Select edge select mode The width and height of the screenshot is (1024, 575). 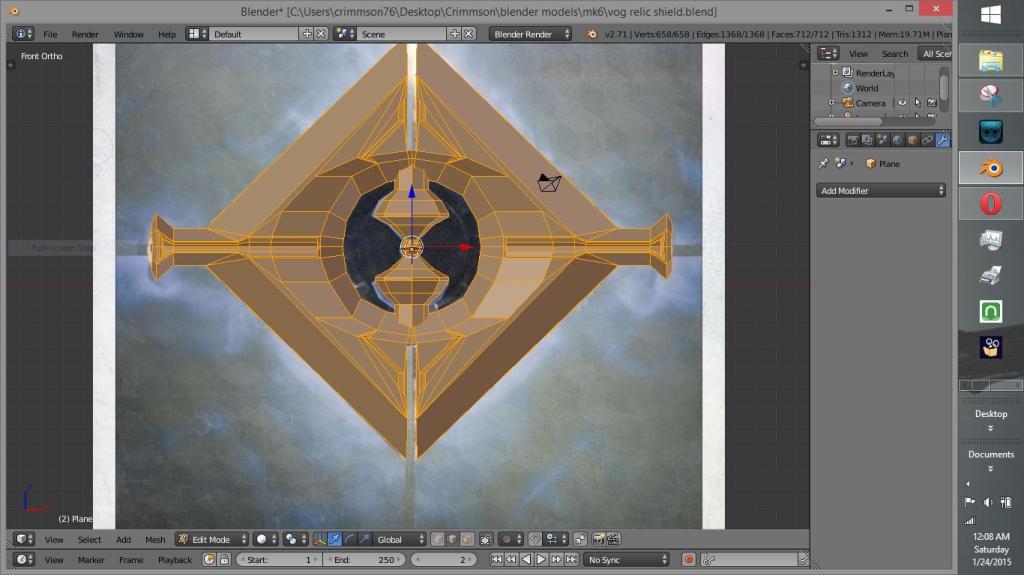(x=452, y=540)
